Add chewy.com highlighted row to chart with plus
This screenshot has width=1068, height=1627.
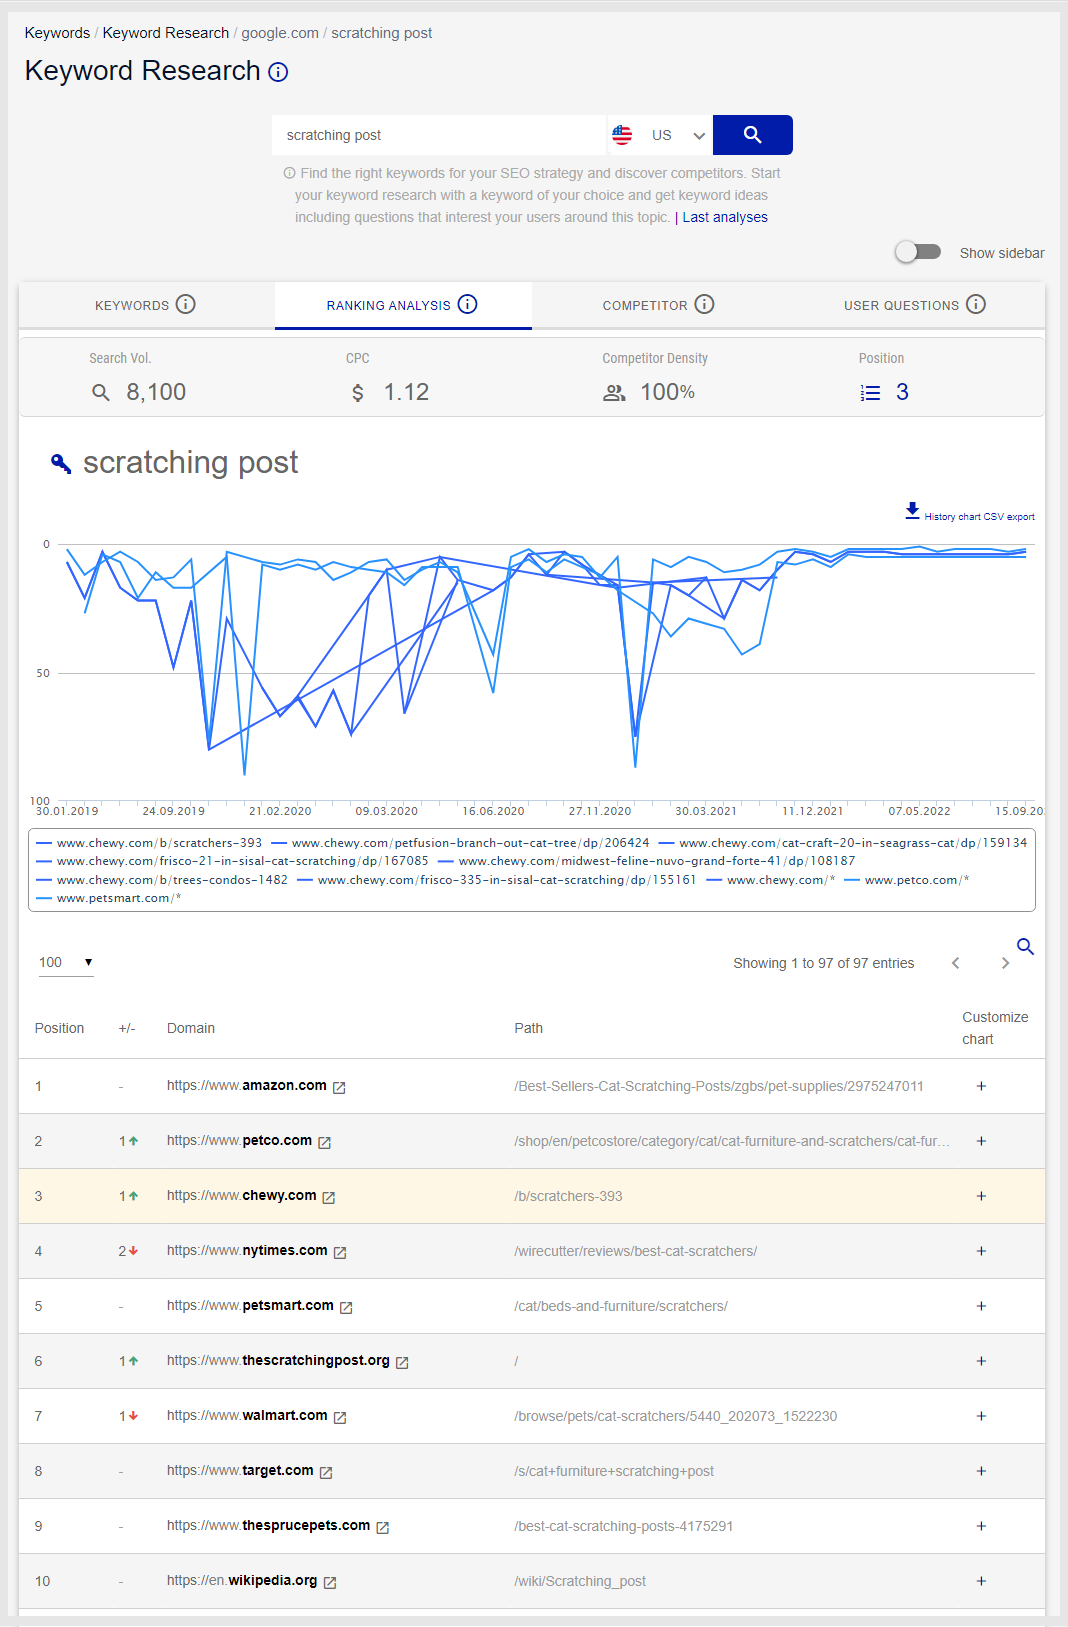(981, 1196)
